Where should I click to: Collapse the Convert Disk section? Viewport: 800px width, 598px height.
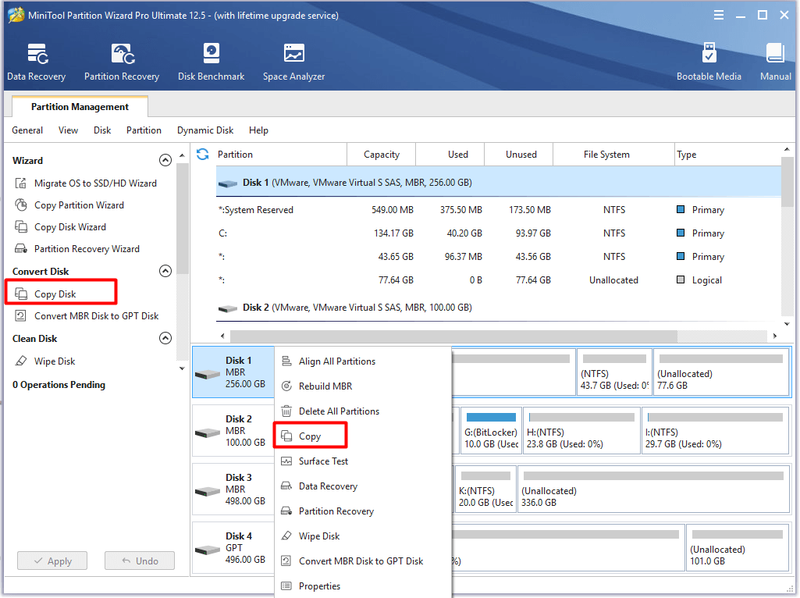165,271
